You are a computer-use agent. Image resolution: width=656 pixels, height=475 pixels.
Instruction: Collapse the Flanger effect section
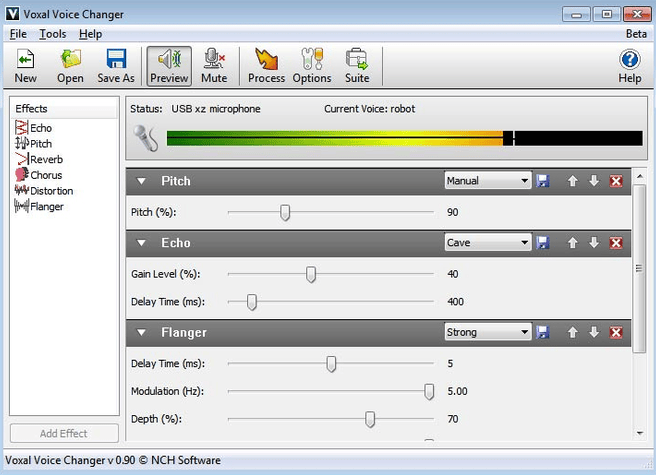click(141, 333)
